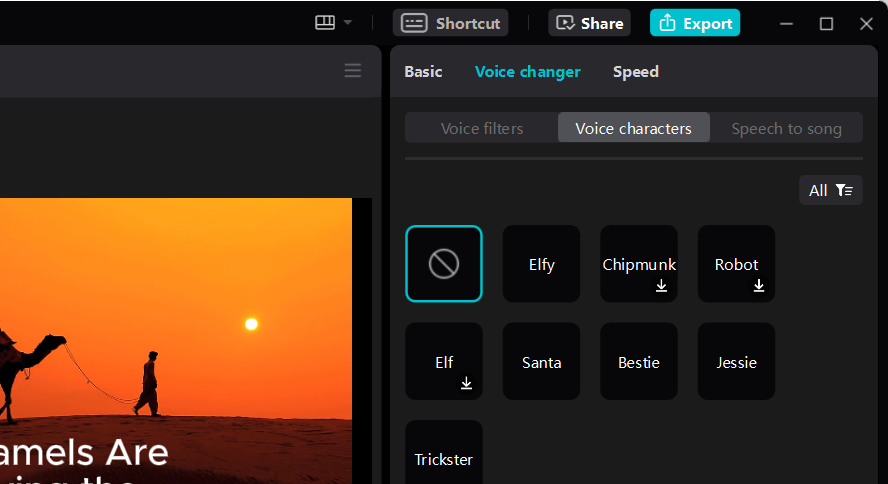The image size is (888, 484).
Task: Apply the Santa voice character
Action: pos(541,361)
